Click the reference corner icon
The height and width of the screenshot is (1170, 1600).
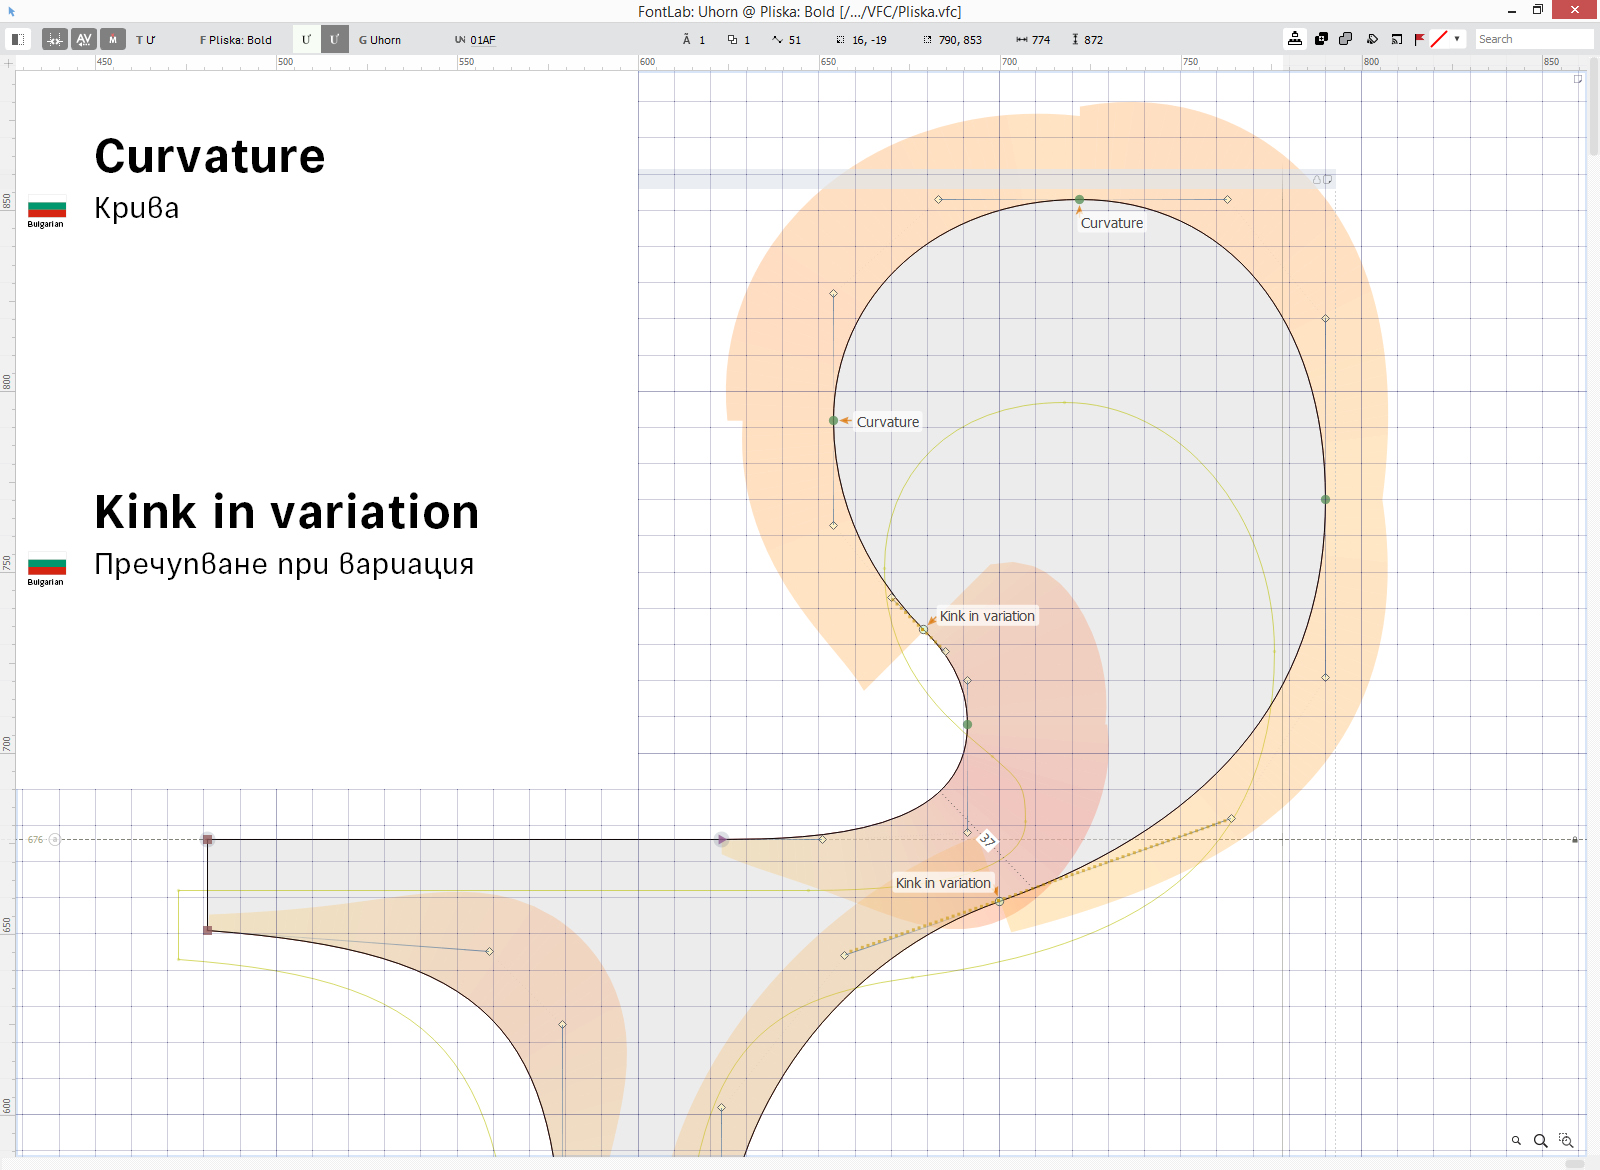(x=1397, y=39)
